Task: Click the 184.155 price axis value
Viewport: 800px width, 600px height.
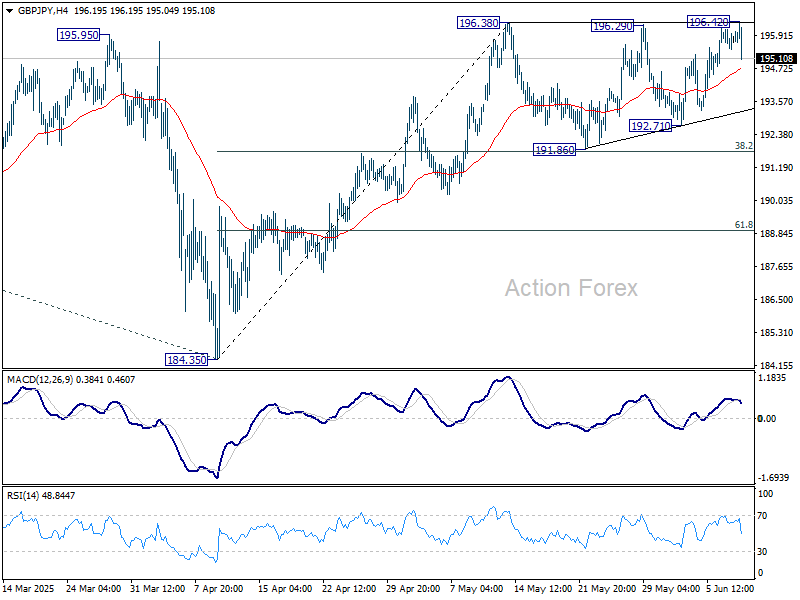Action: pyautogui.click(x=777, y=366)
